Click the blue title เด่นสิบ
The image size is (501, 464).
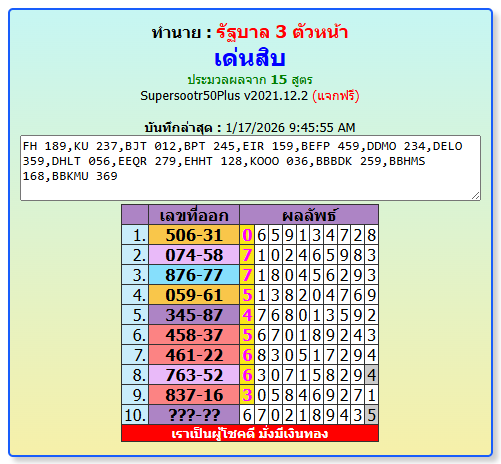250,58
